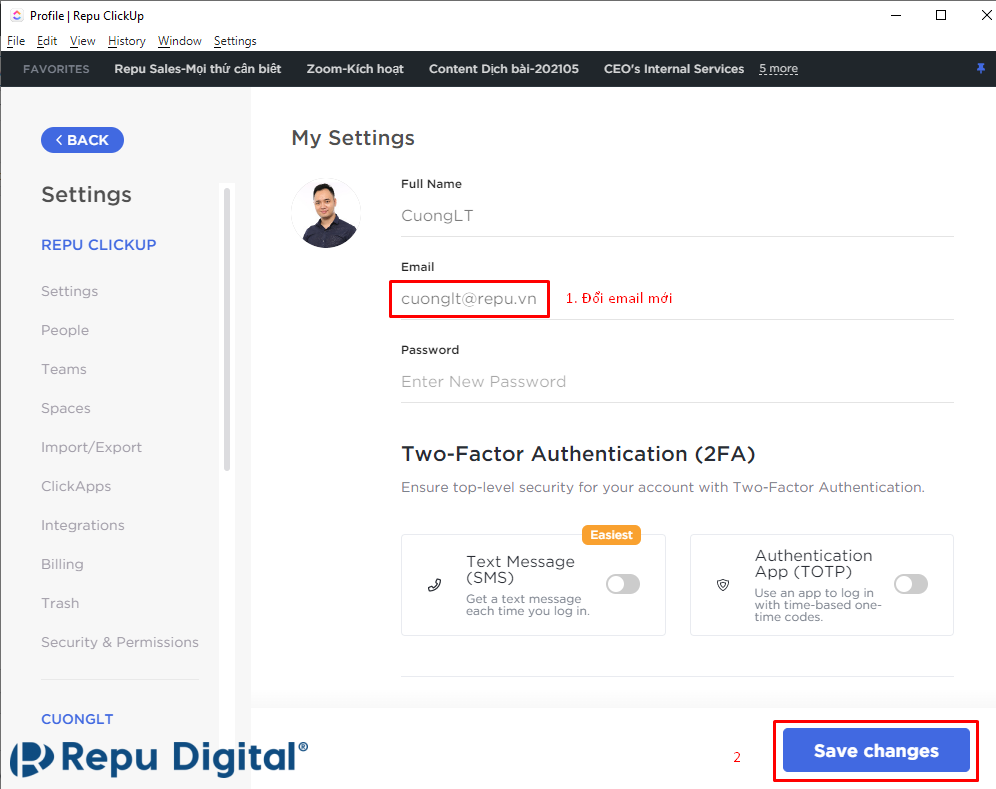Click the Easiest badge on SMS card

point(611,535)
